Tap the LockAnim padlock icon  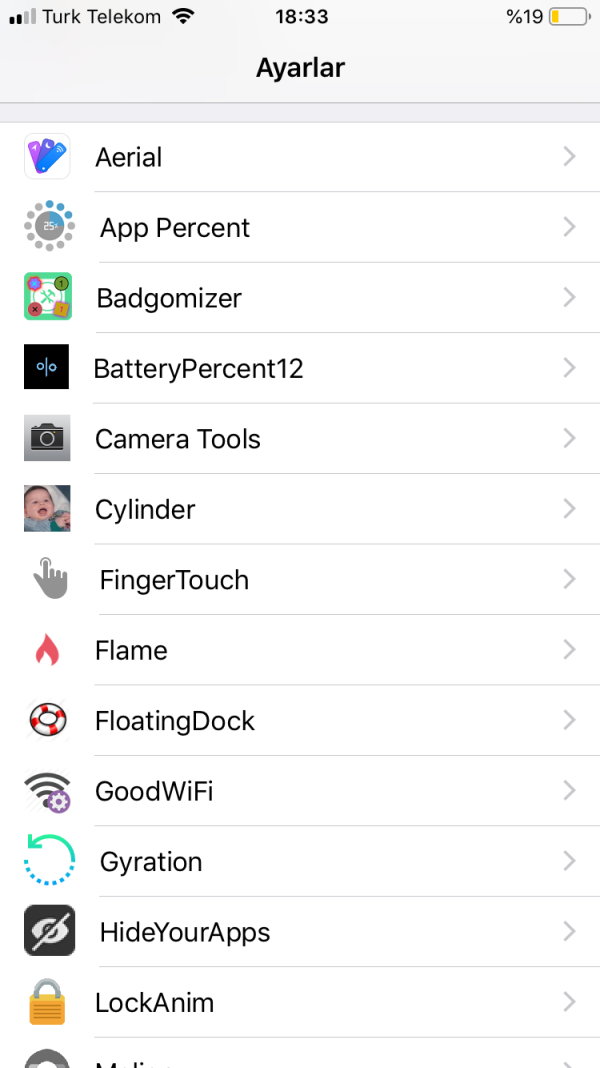[x=47, y=1002]
